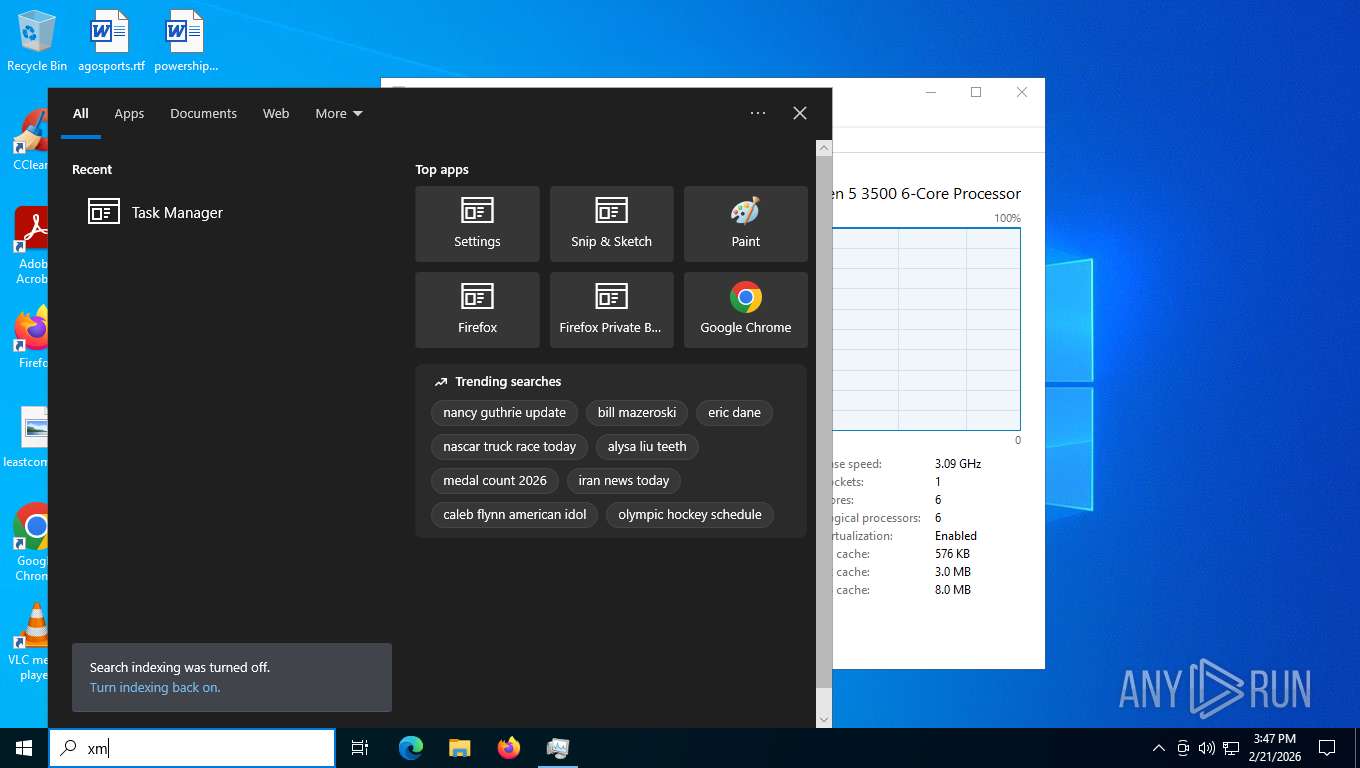Screen dimensions: 1360x768
Task: Open the Firefox Private Browsing tile
Action: pyautogui.click(x=611, y=310)
